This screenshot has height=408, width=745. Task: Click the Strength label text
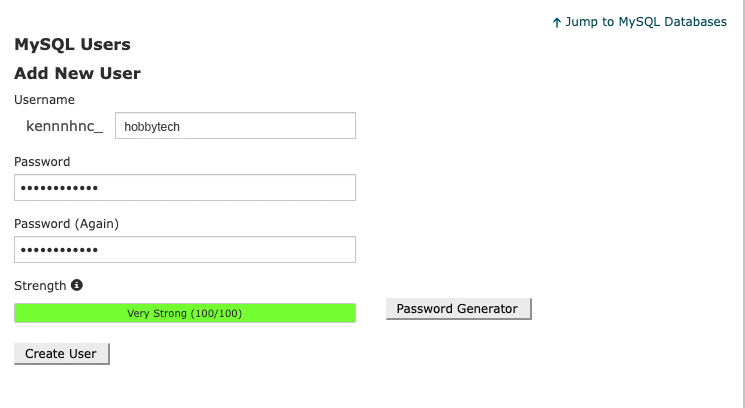tap(40, 285)
